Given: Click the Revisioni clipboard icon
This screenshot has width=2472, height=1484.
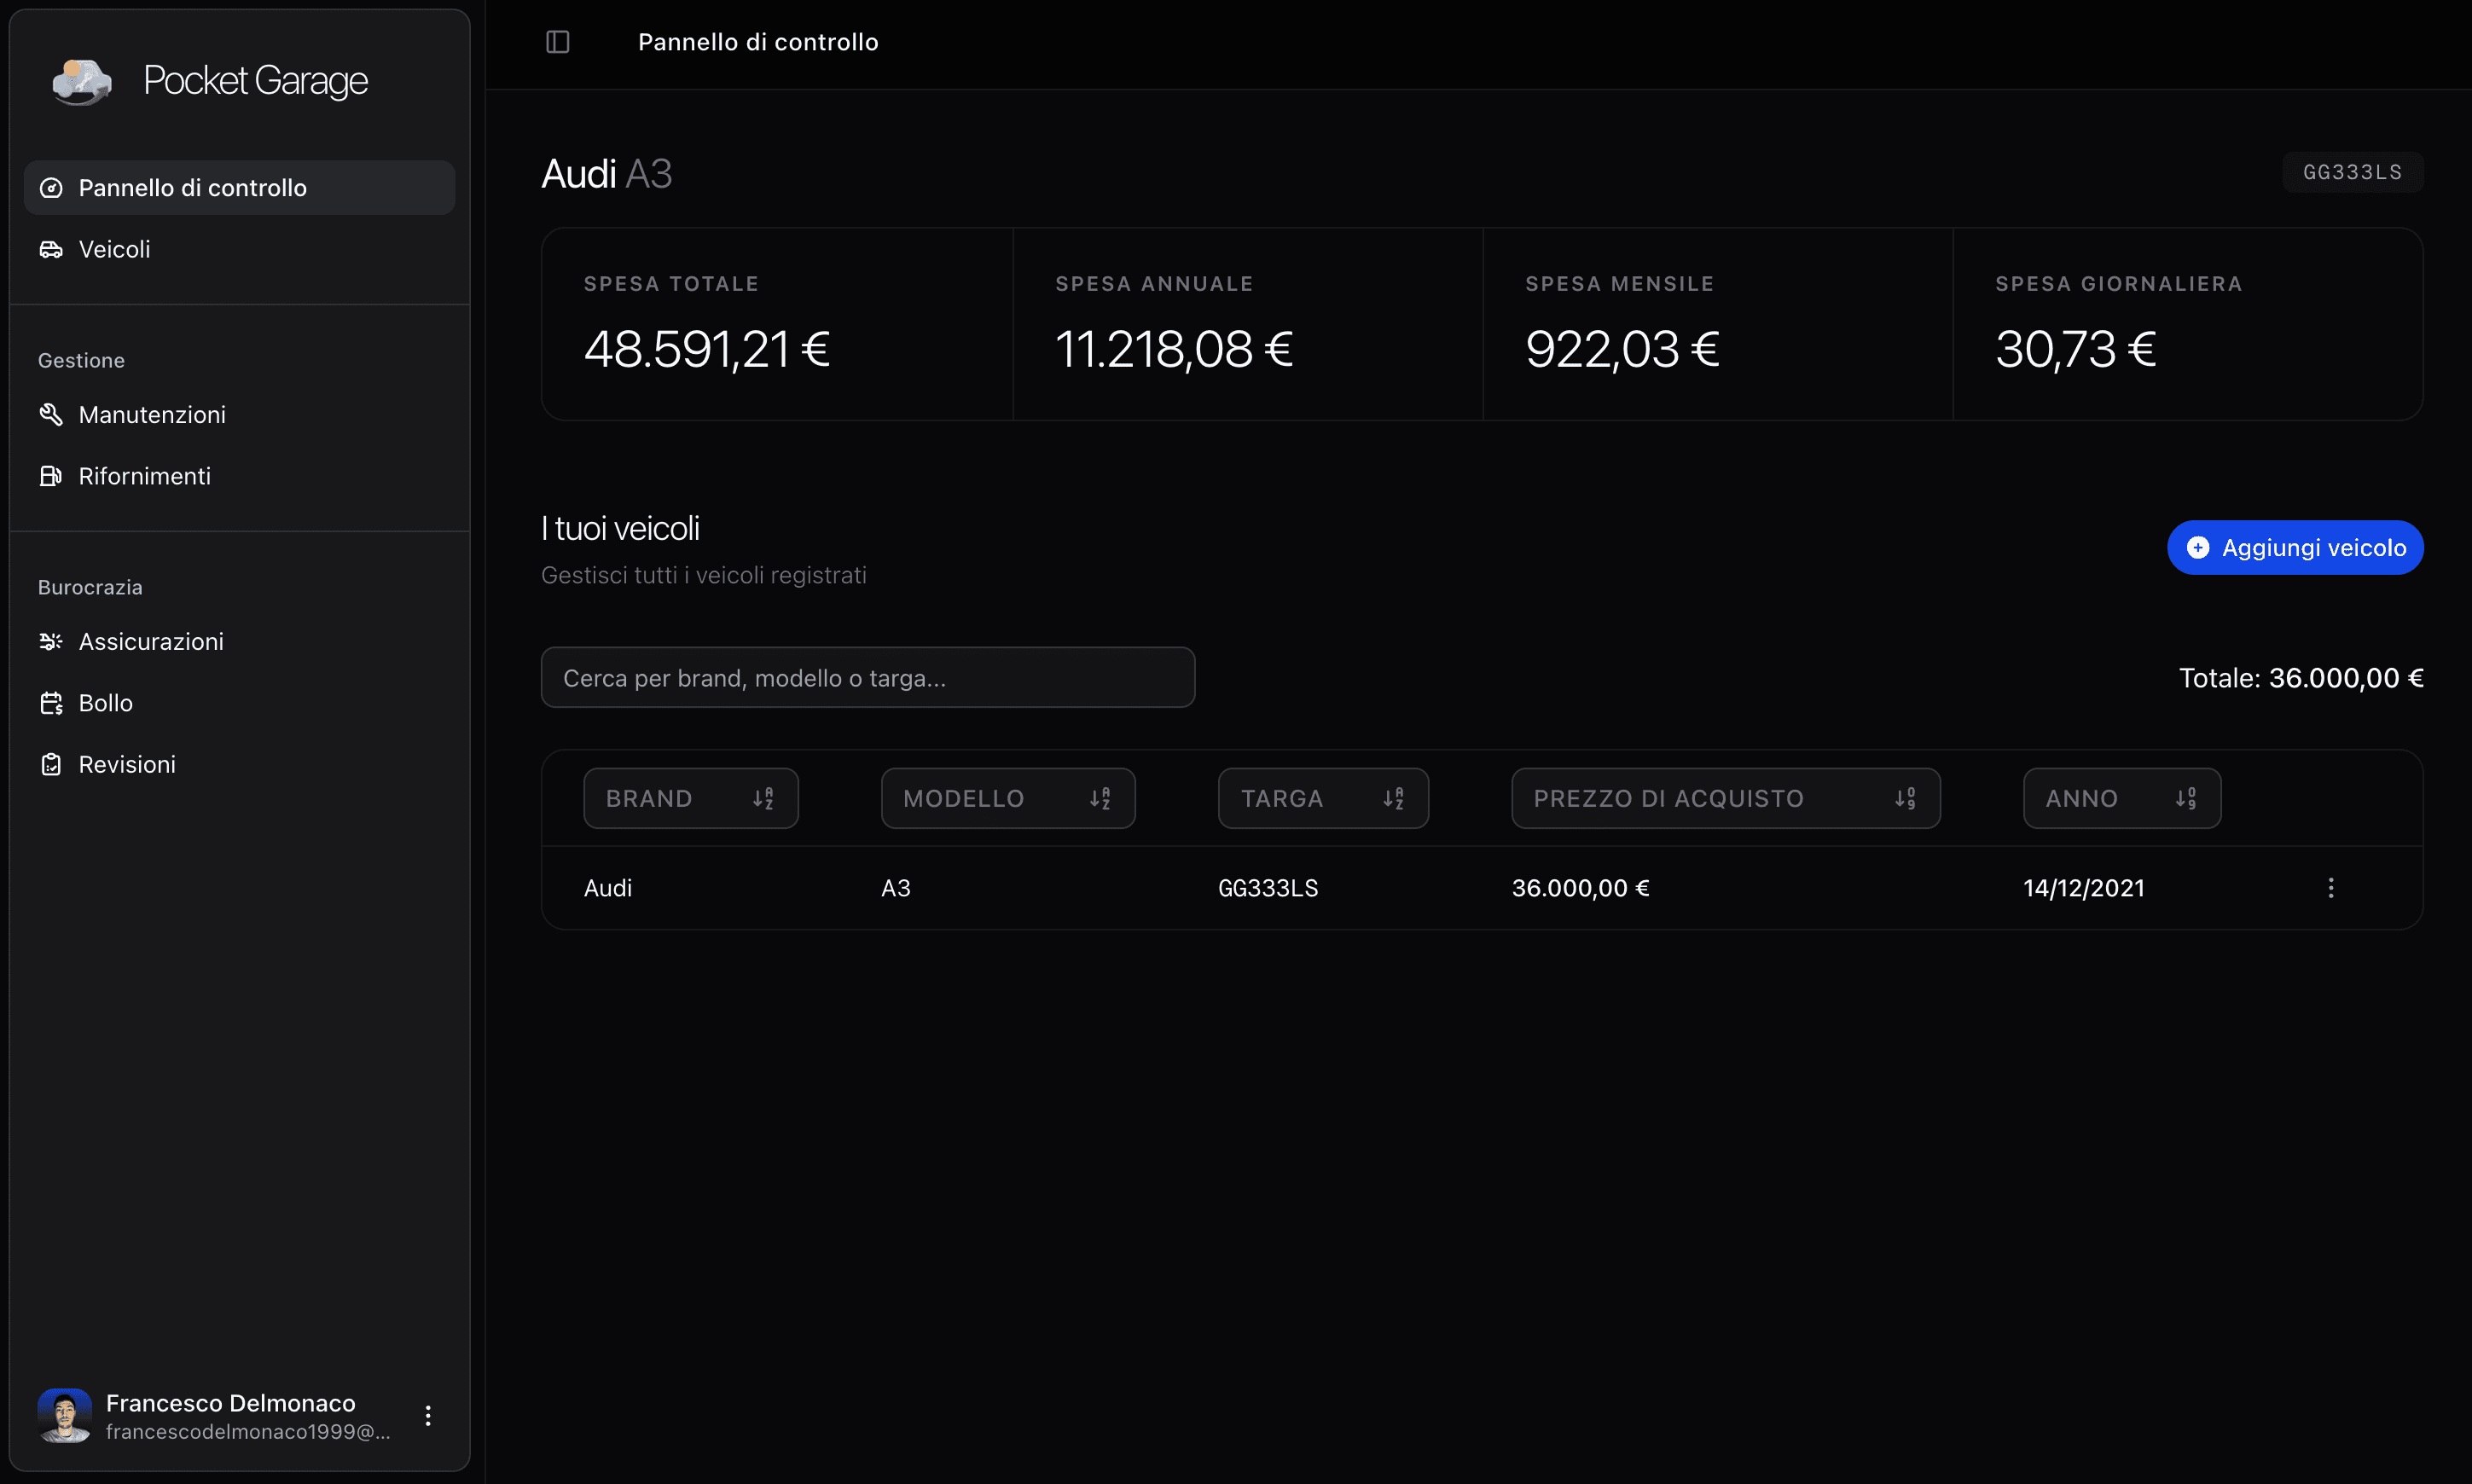Looking at the screenshot, I should (51, 764).
